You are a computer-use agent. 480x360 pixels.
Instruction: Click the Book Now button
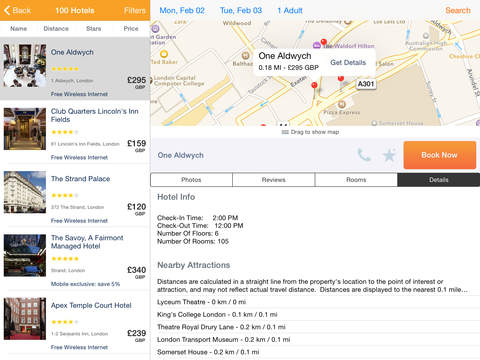coord(440,155)
